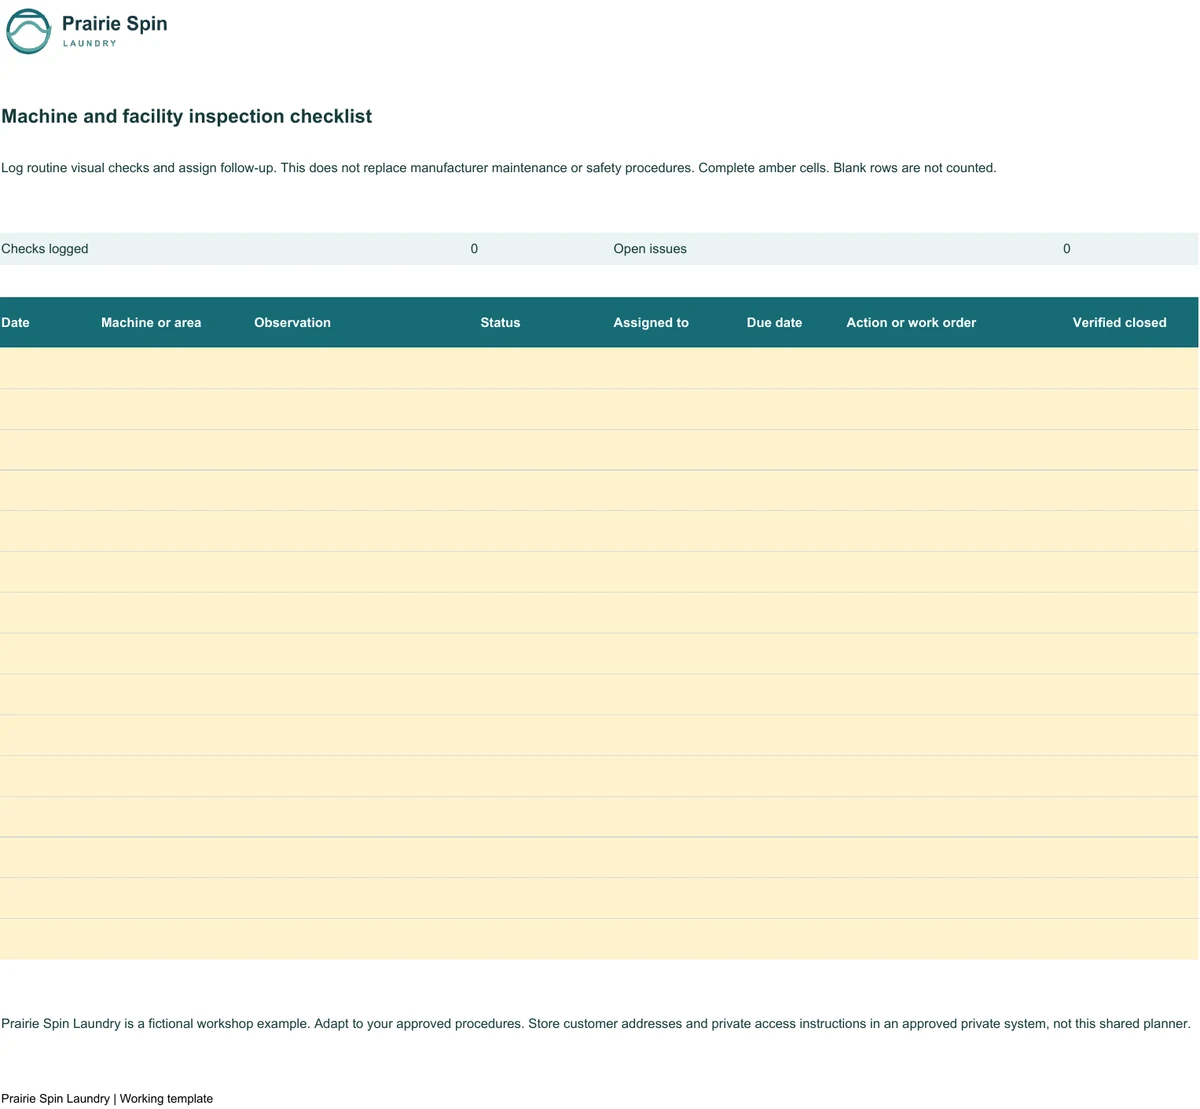The height and width of the screenshot is (1109, 1200).
Task: Click the 'Date' column header
Action: pyautogui.click(x=16, y=322)
